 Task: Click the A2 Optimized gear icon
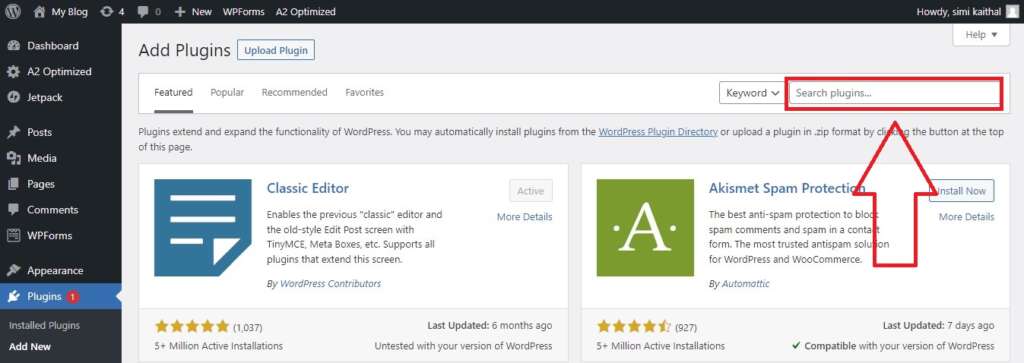pyautogui.click(x=13, y=72)
